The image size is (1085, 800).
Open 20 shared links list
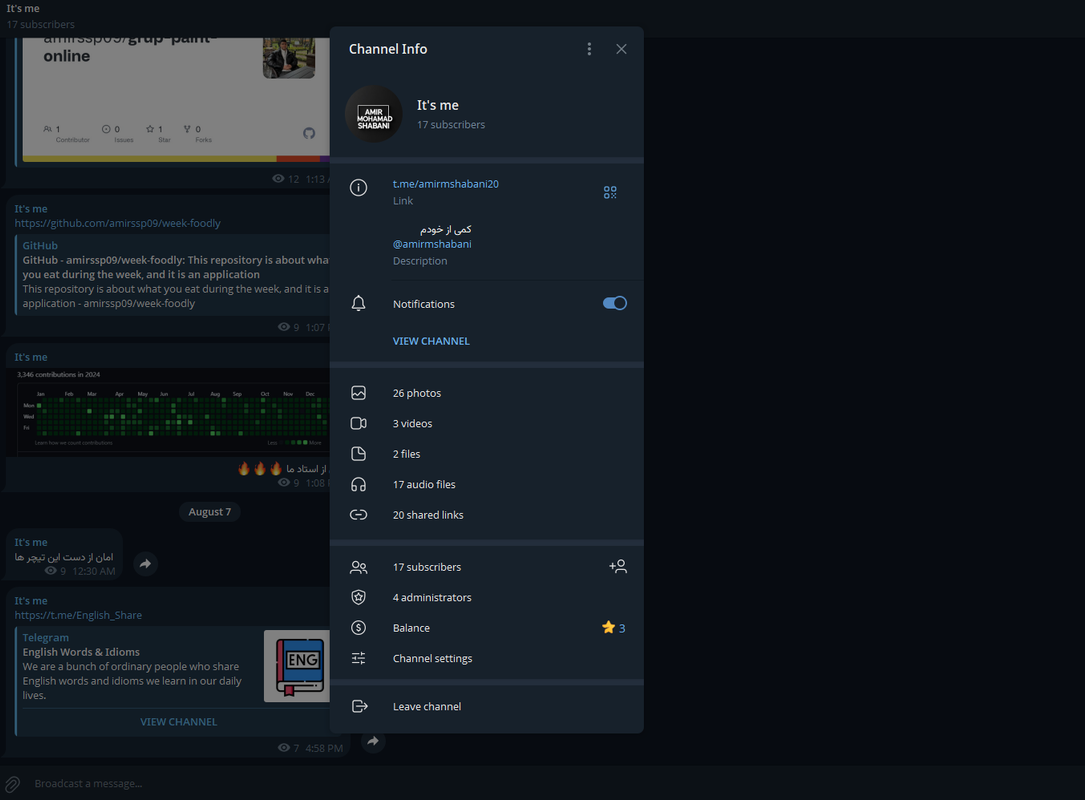[x=486, y=515]
